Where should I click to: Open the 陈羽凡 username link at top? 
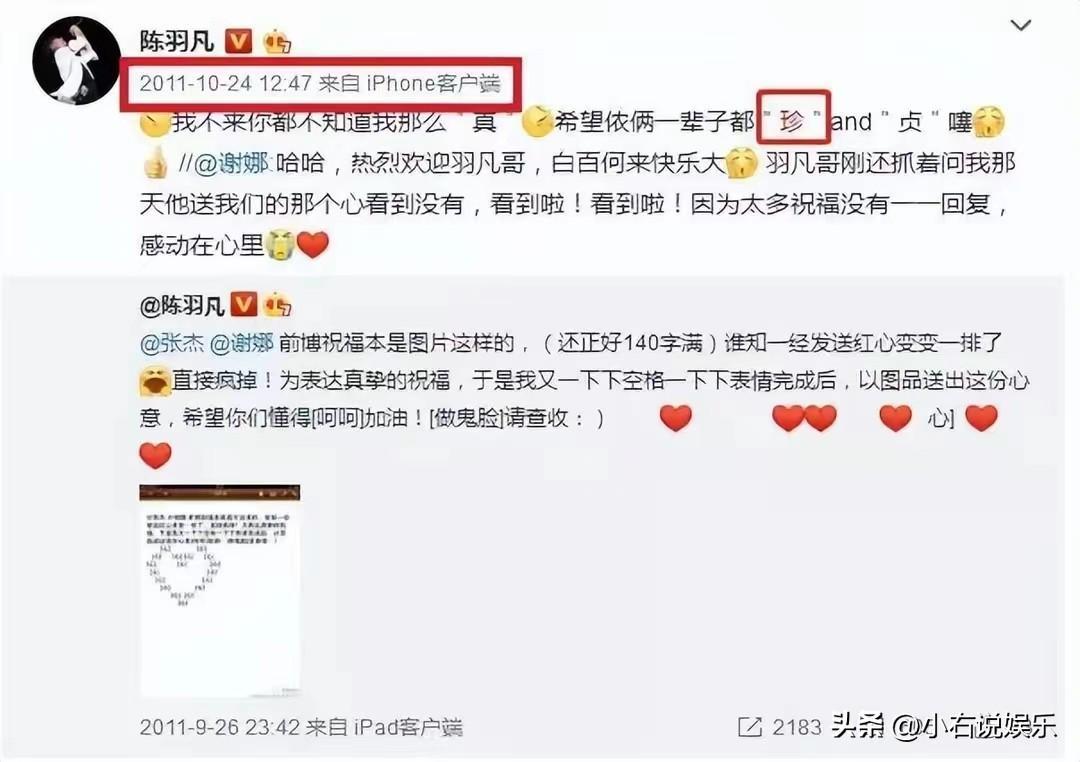177,41
